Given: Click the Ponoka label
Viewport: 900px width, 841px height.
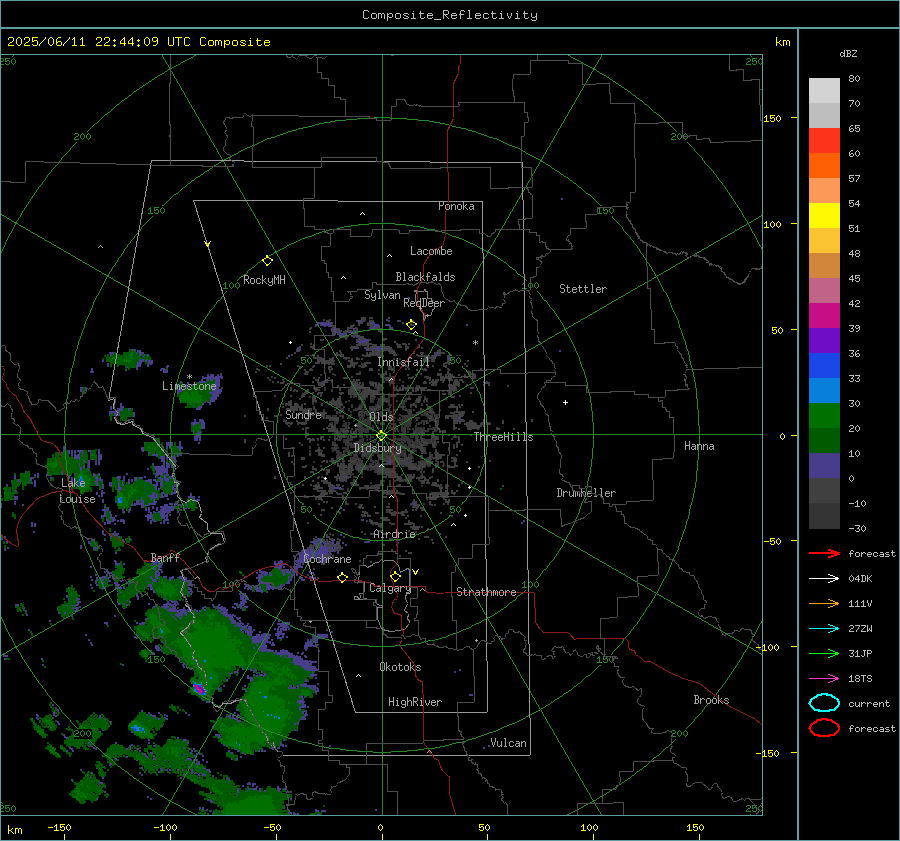Looking at the screenshot, I should click(456, 207).
